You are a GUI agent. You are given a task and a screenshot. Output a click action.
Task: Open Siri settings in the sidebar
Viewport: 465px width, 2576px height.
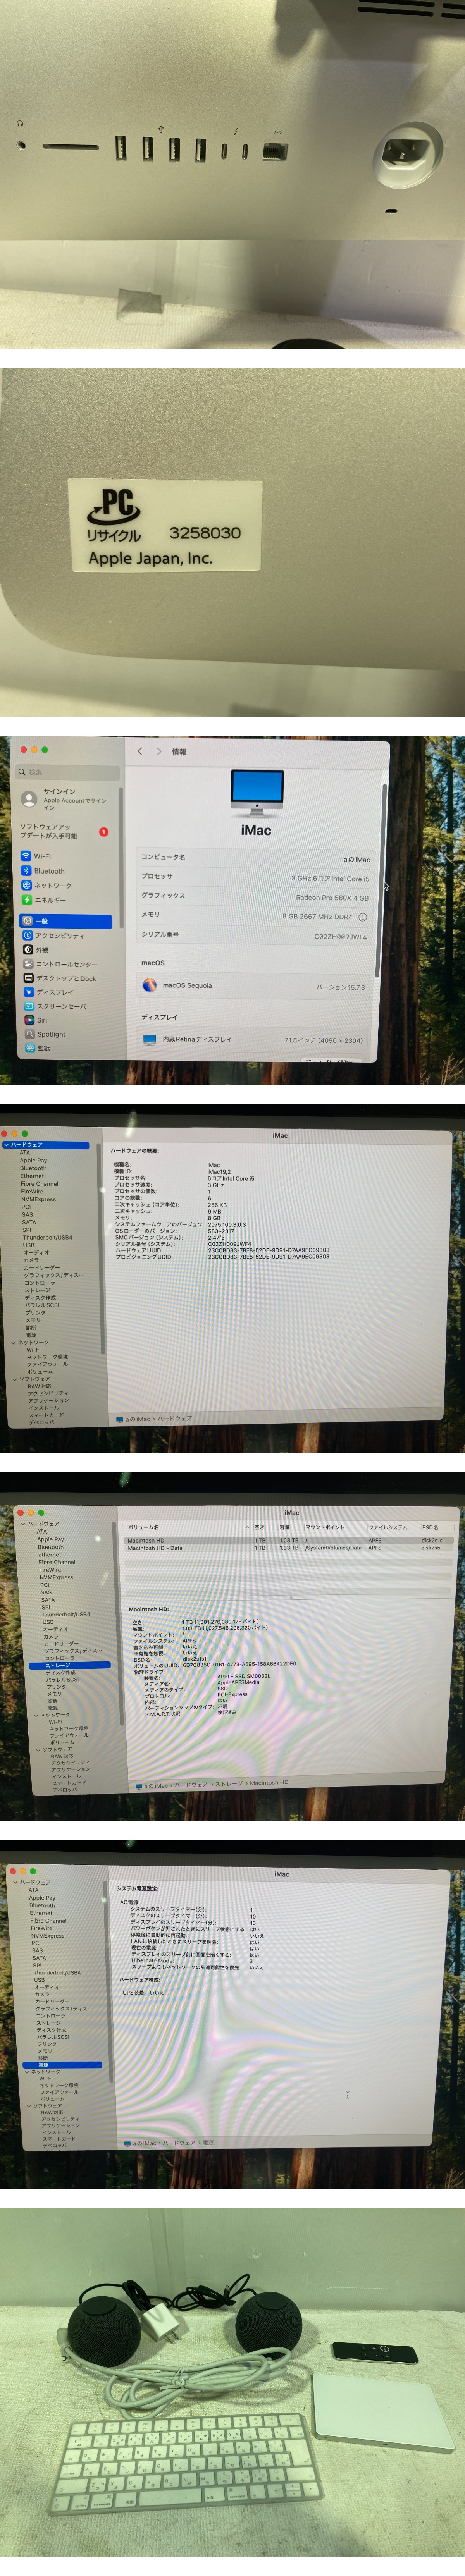click(x=42, y=1020)
